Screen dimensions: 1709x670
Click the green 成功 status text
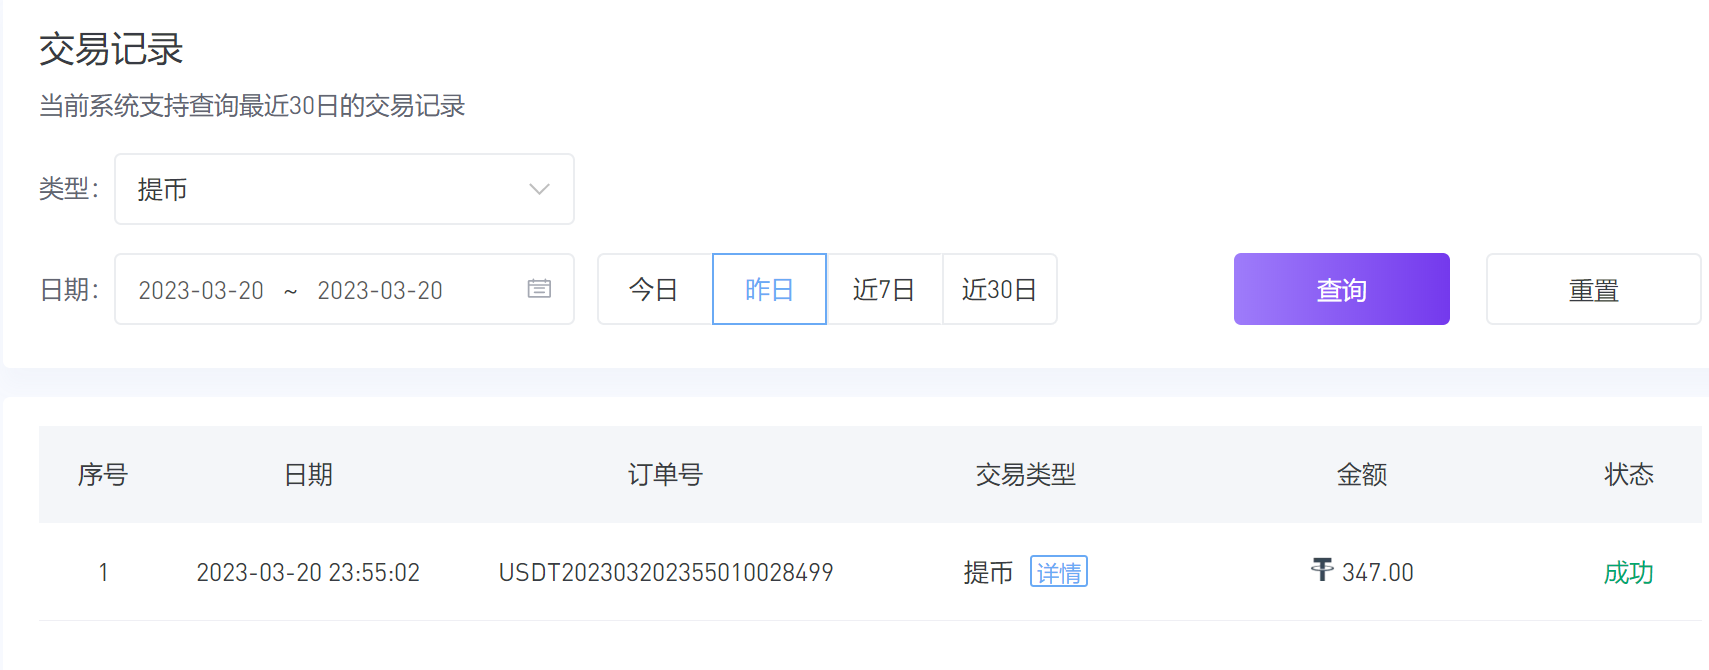(1629, 572)
